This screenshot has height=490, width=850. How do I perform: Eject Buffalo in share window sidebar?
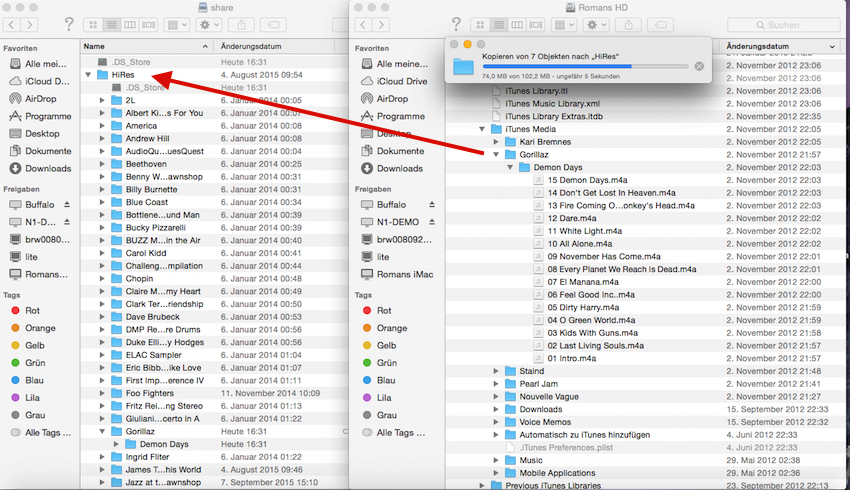[67, 204]
